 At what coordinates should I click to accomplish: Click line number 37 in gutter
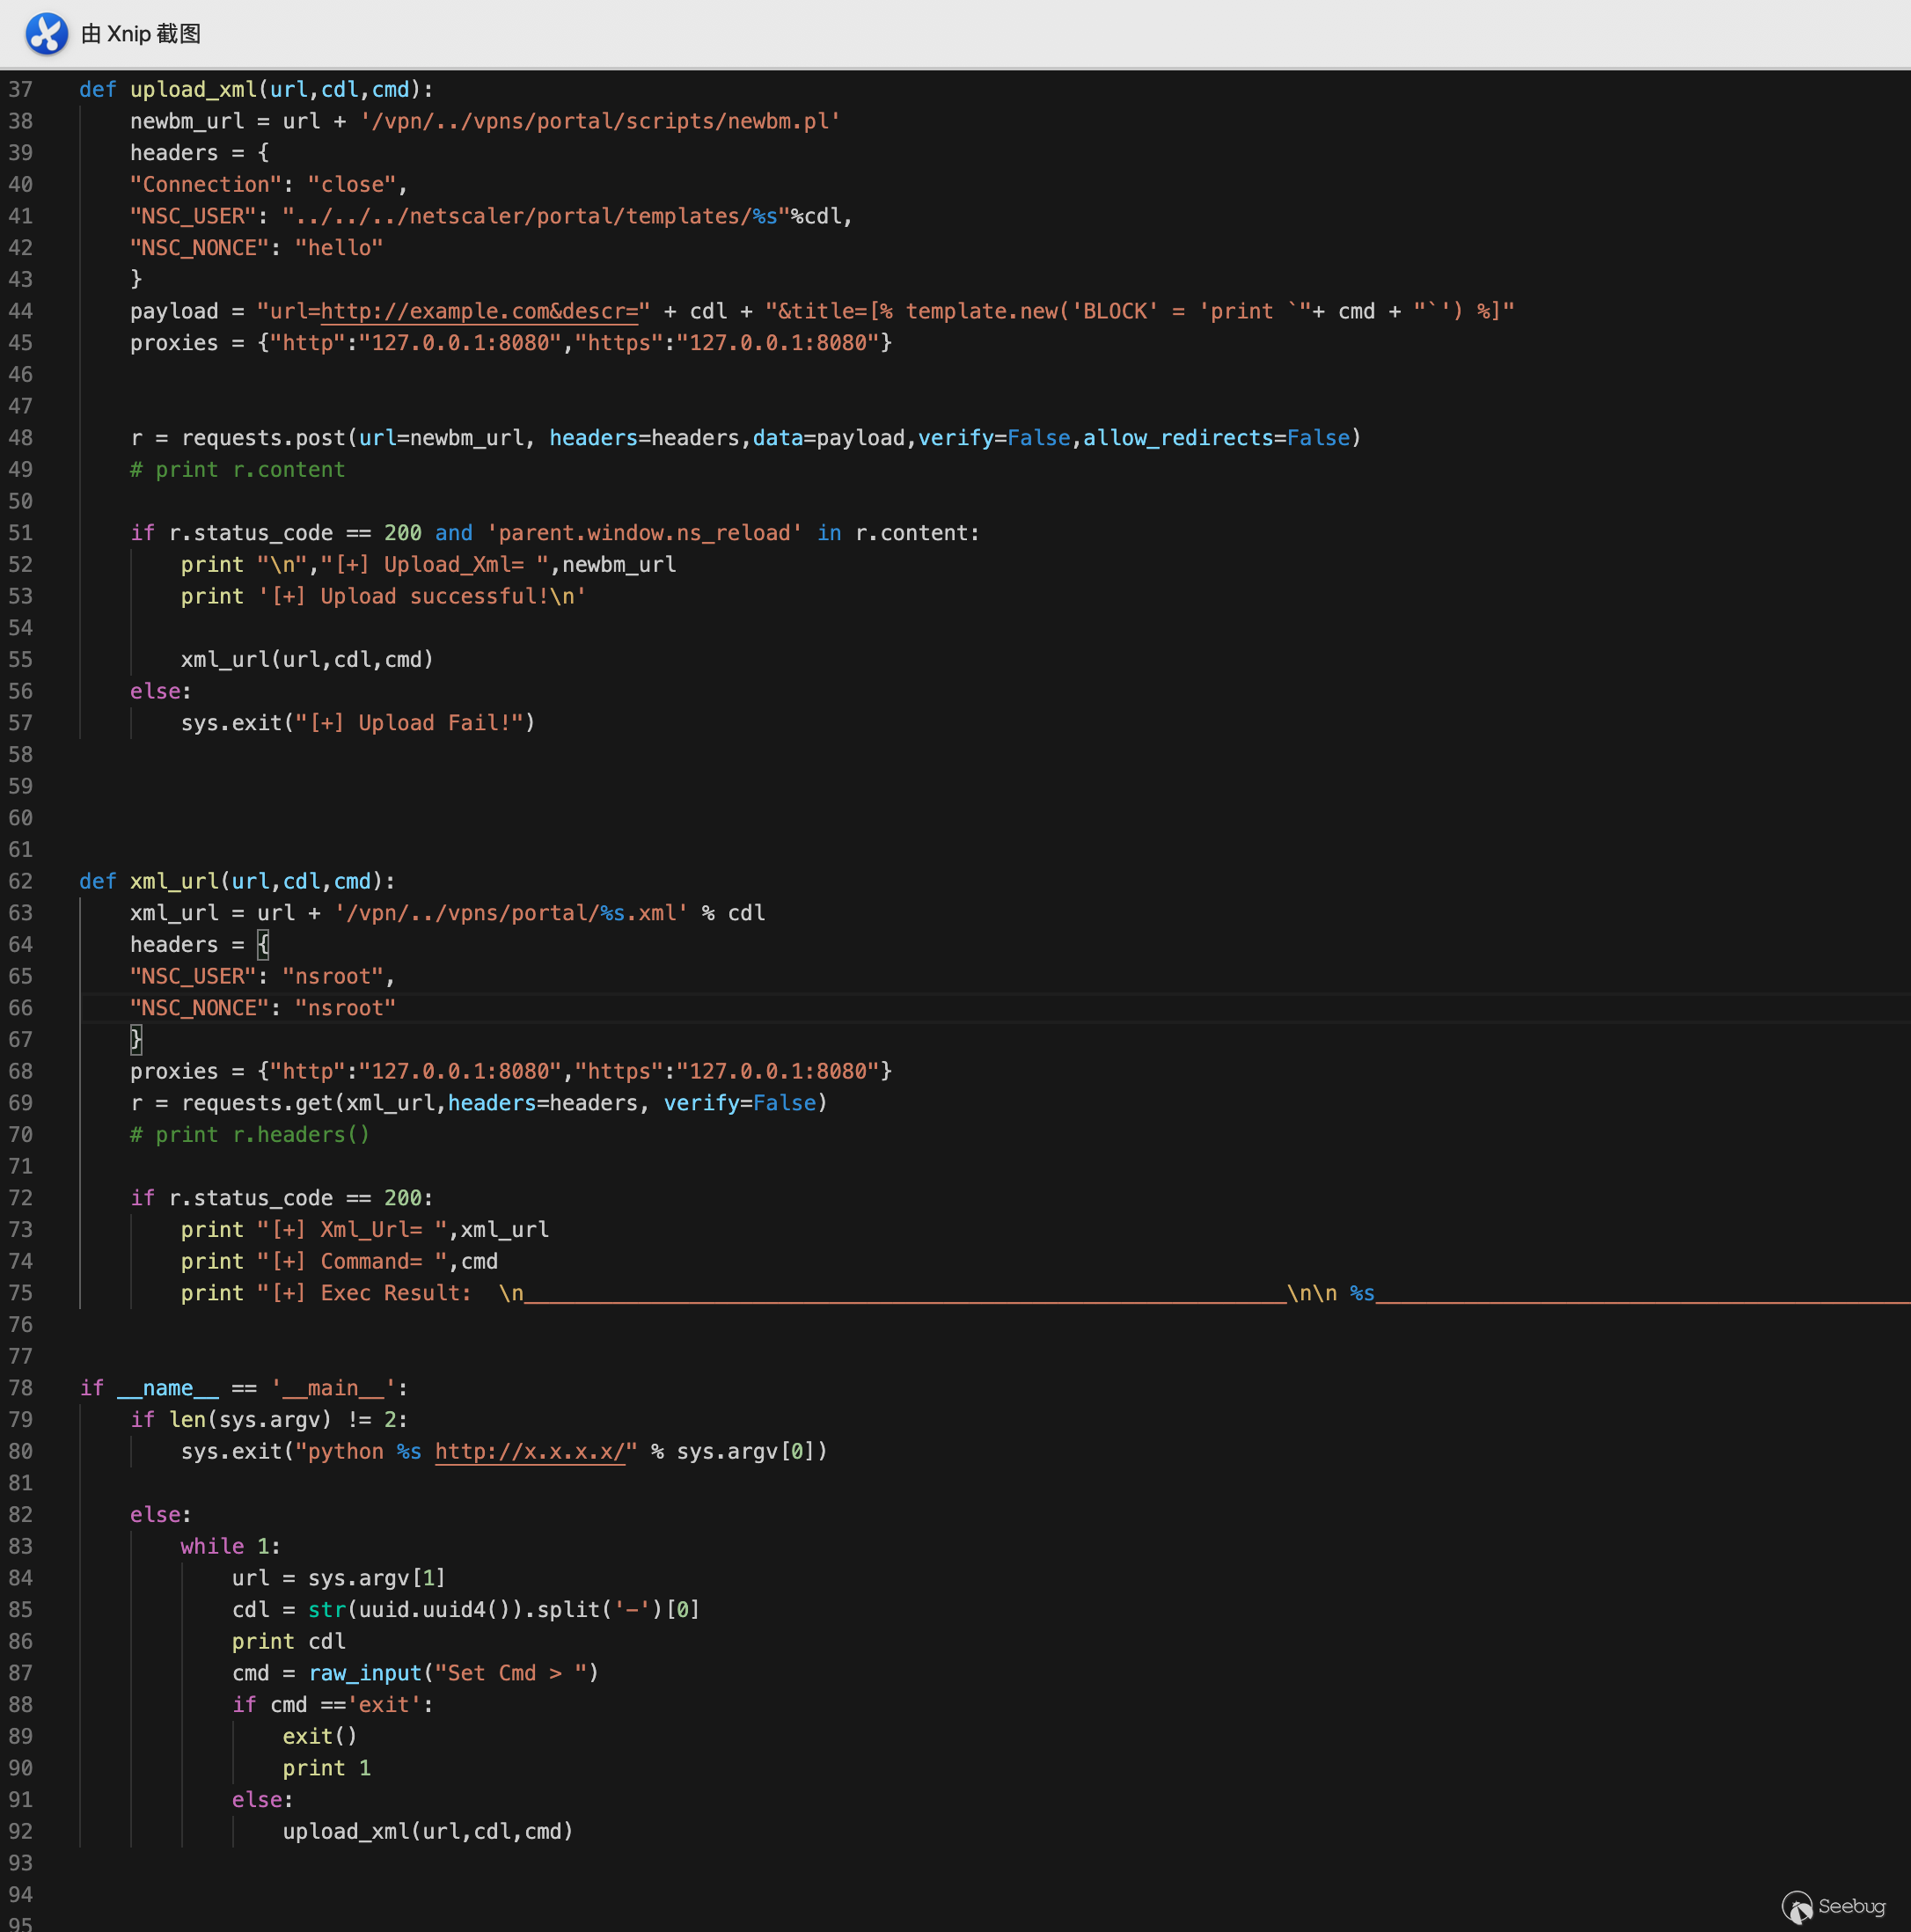tap(21, 89)
